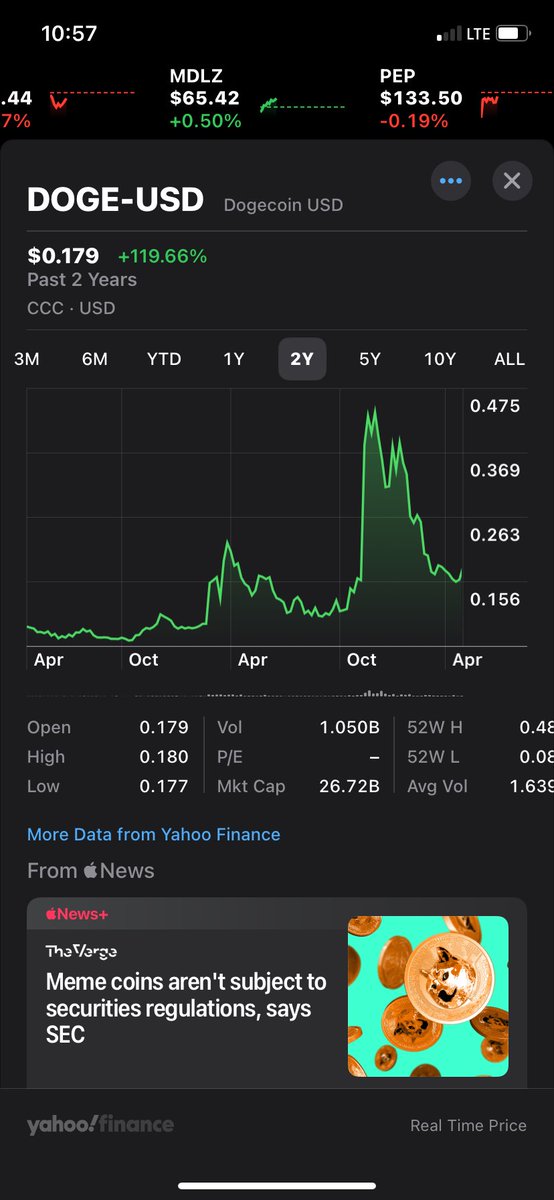This screenshot has height=1200, width=554.
Task: Tap the $0.179 price
Action: (x=63, y=256)
